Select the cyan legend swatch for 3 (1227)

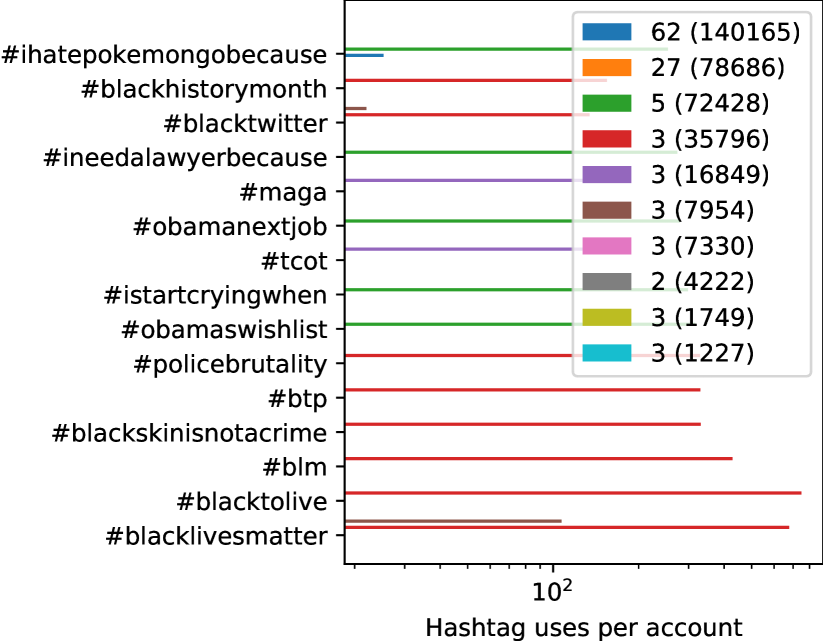[x=607, y=352]
